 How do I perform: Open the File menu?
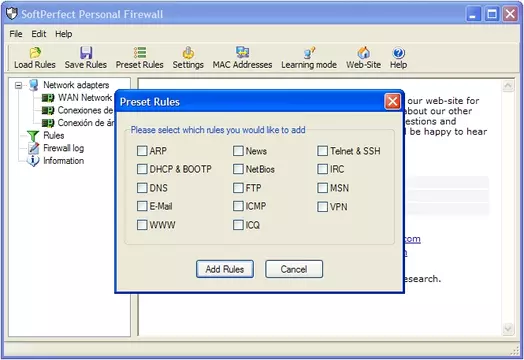coord(16,34)
